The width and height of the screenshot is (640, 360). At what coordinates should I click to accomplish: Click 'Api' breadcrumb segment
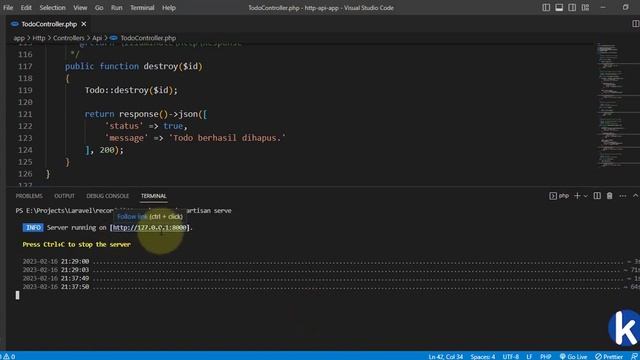[x=97, y=38]
